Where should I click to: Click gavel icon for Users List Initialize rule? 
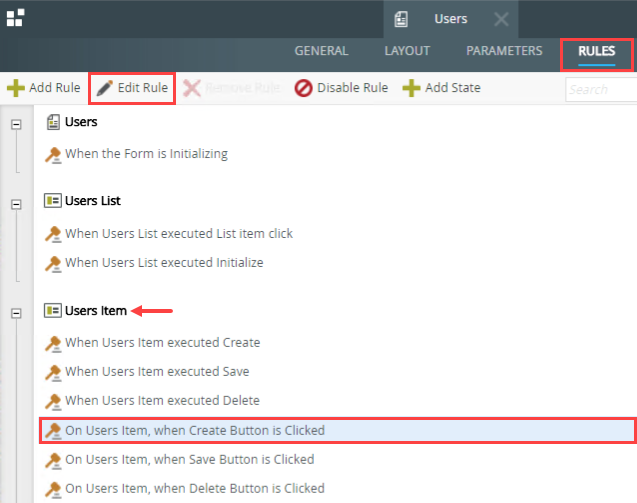53,264
